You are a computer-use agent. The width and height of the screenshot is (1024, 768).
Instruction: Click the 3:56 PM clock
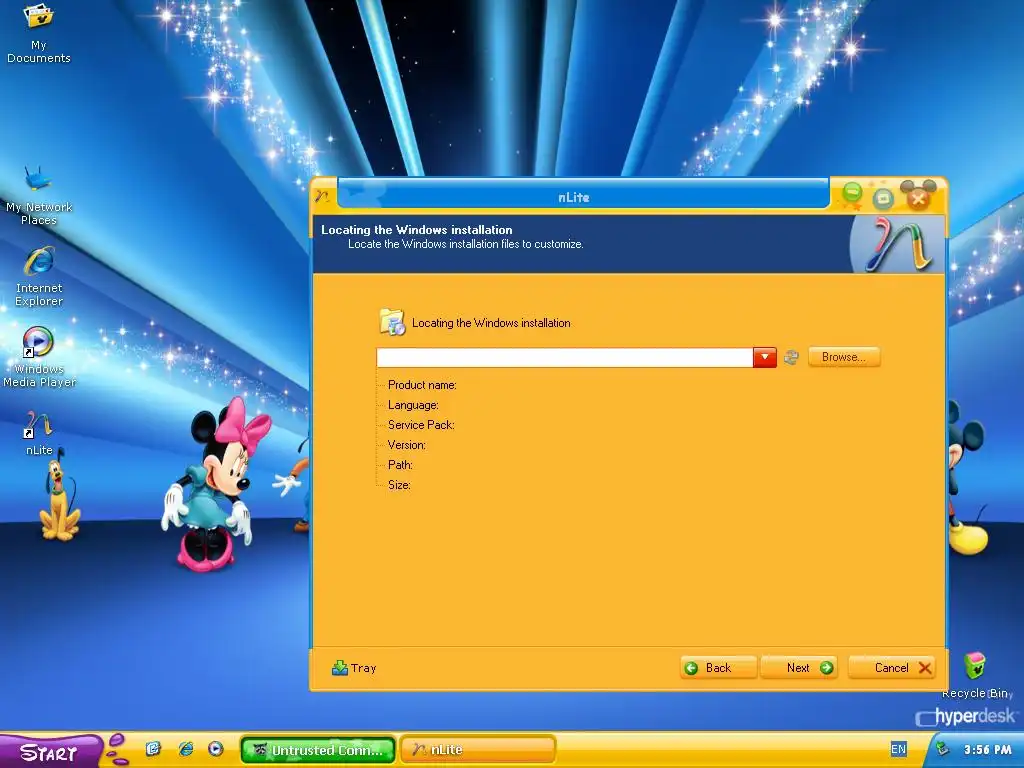click(987, 750)
